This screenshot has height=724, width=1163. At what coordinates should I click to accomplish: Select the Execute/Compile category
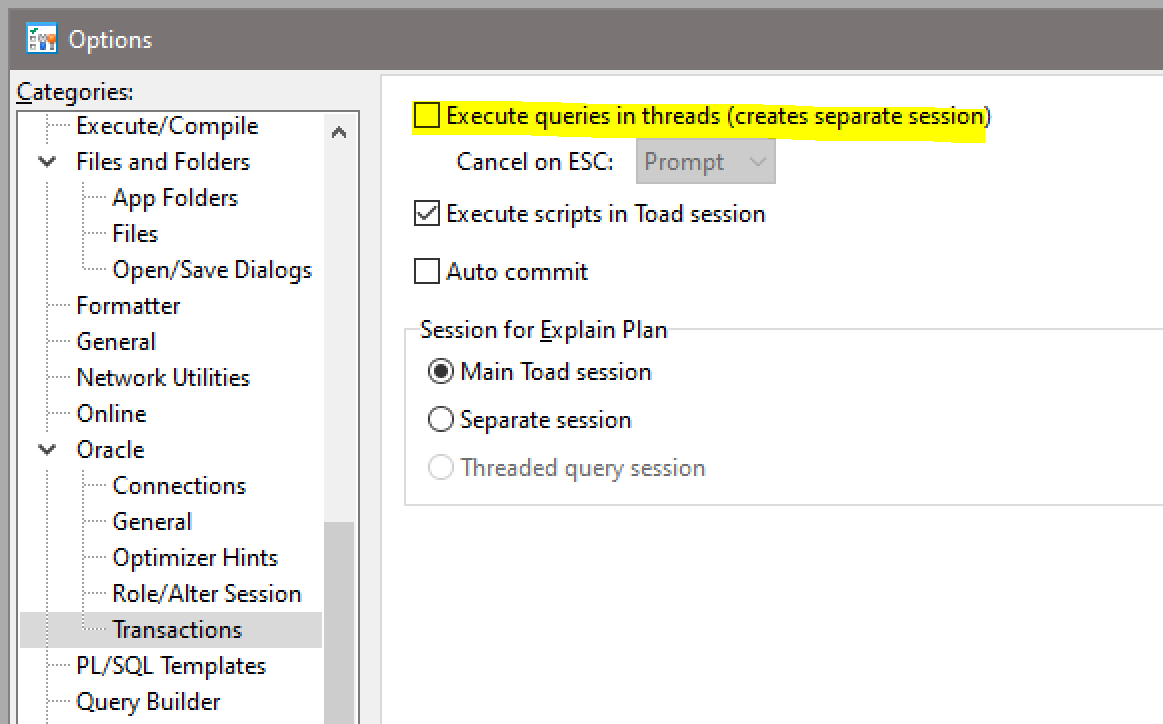click(167, 126)
